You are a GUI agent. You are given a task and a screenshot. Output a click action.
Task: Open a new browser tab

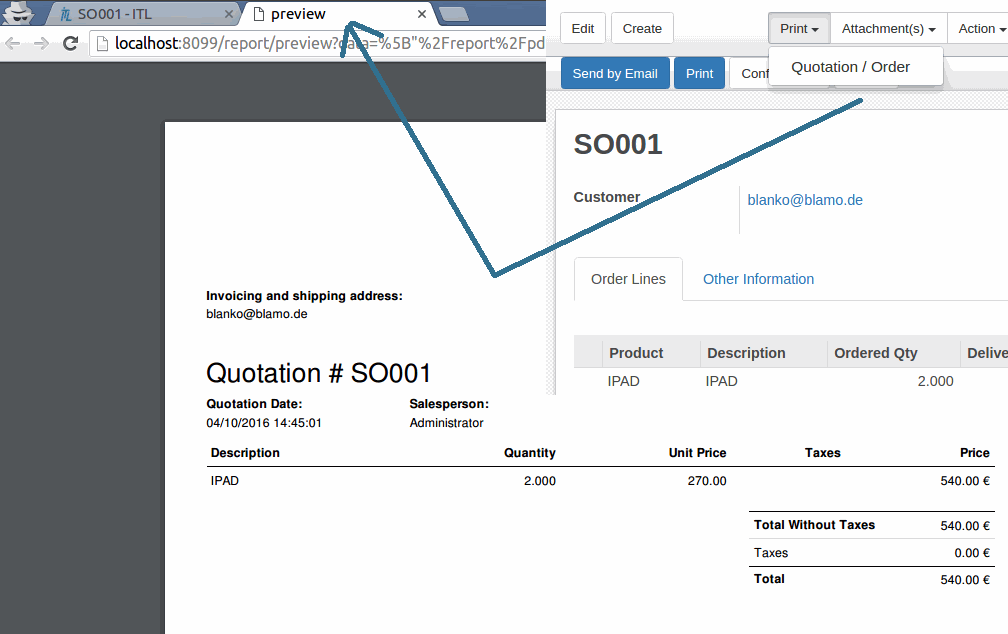pyautogui.click(x=454, y=14)
